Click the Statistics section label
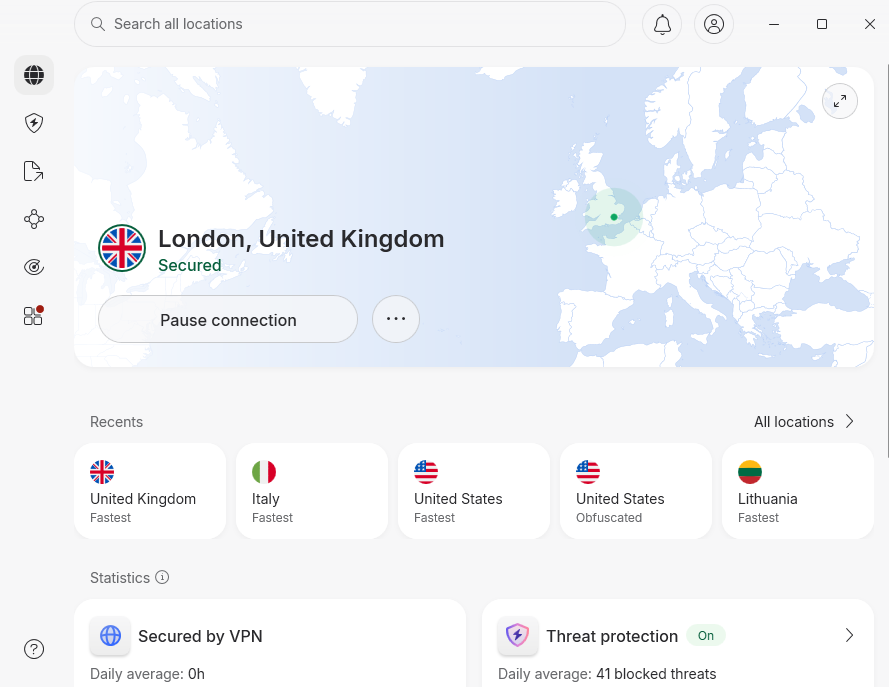889x687 pixels. [x=120, y=578]
